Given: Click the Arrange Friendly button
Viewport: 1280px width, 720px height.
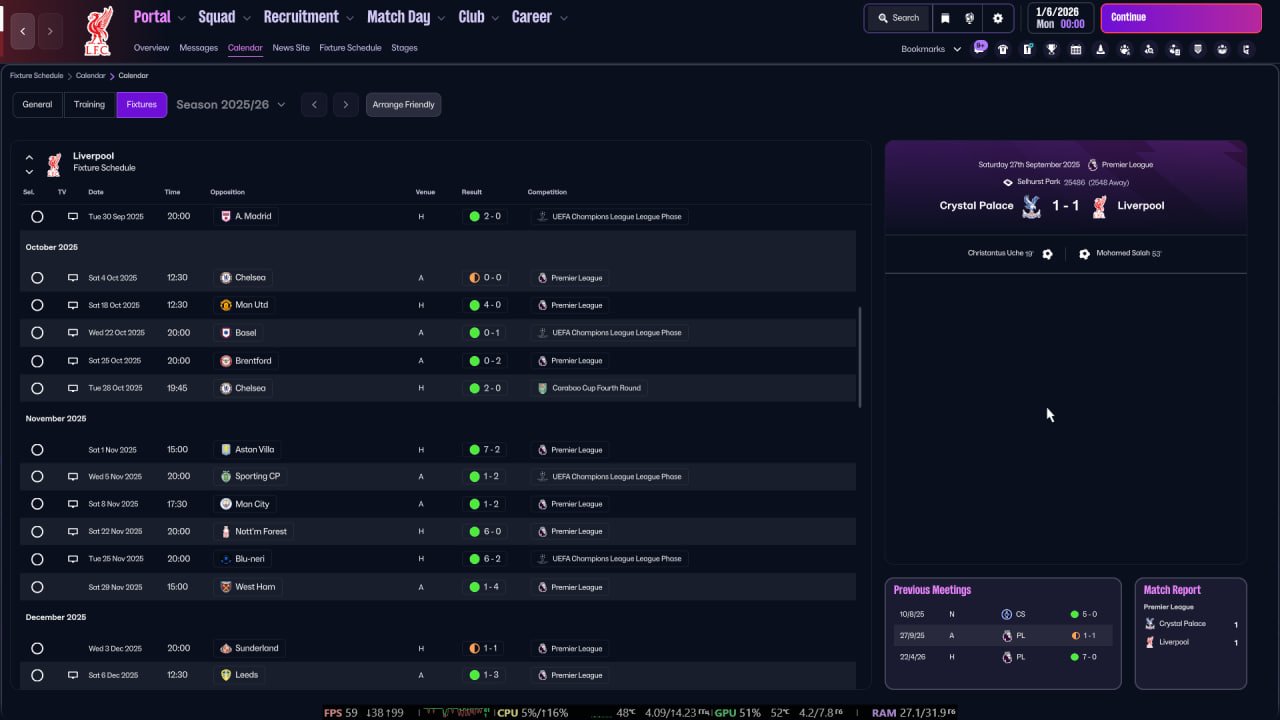Looking at the screenshot, I should 404,105.
